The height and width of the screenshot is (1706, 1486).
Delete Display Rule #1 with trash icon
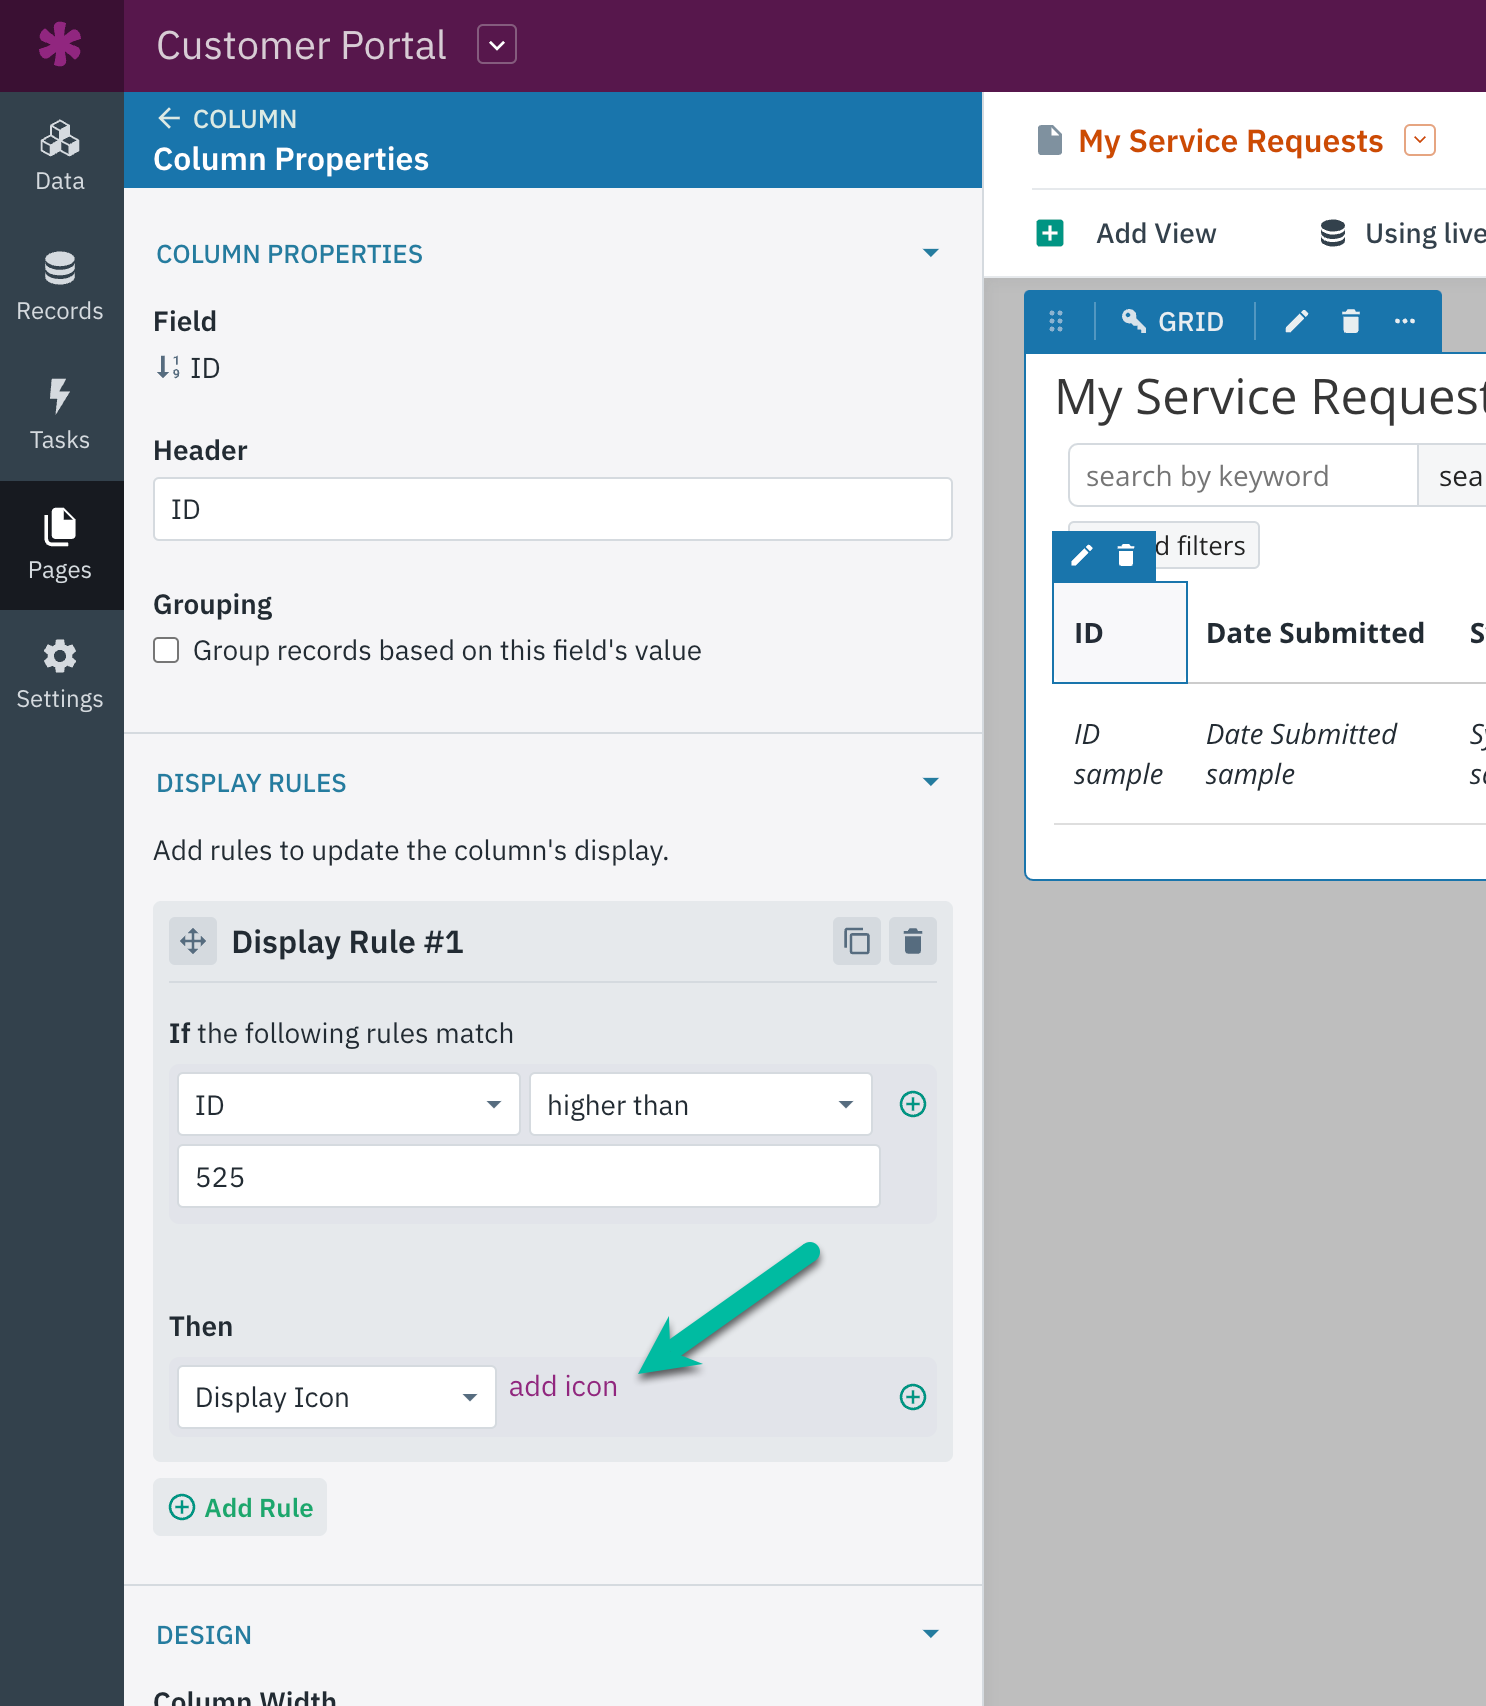[x=912, y=941]
